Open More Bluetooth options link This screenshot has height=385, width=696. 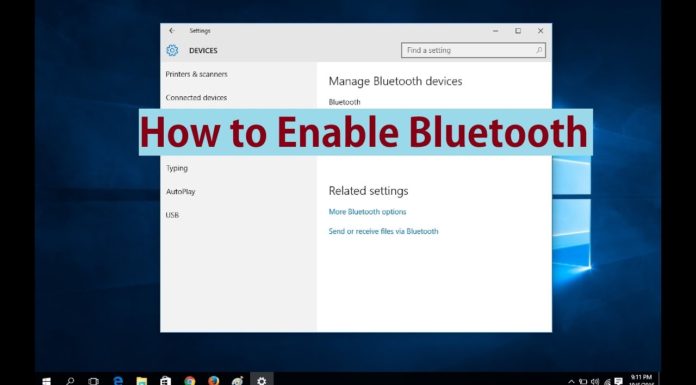tap(367, 212)
